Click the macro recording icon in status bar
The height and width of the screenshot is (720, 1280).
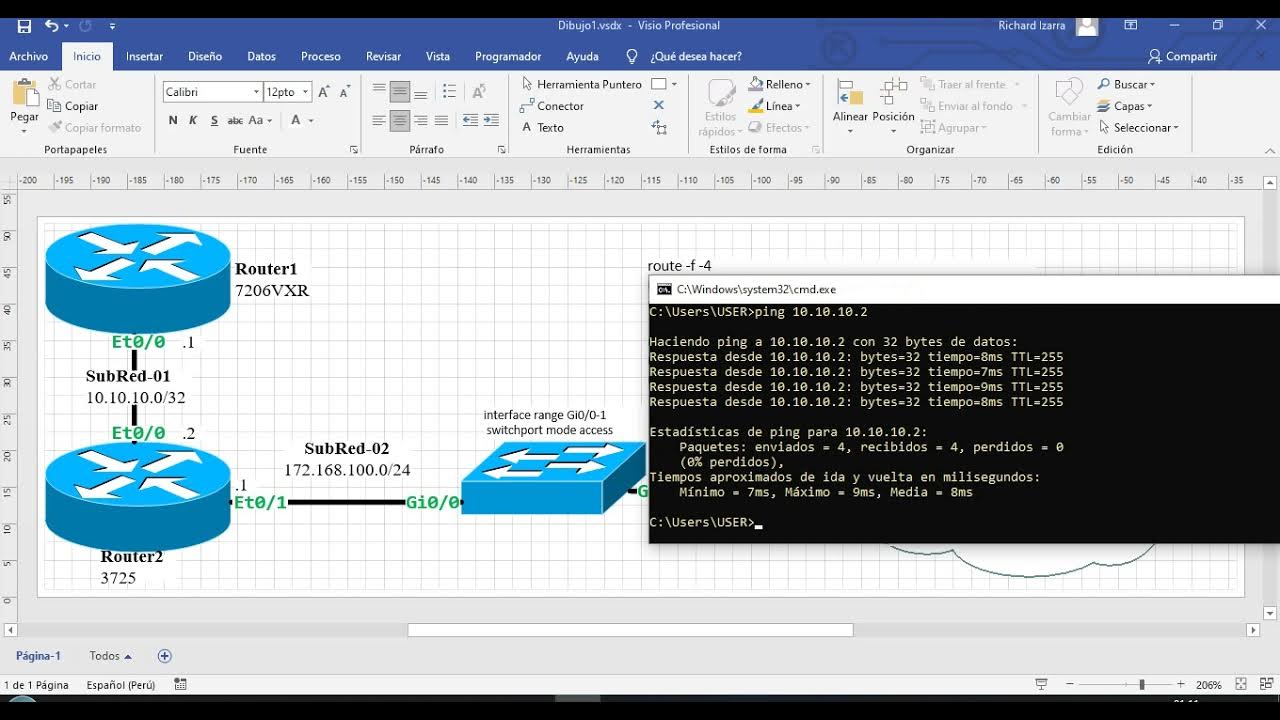181,684
